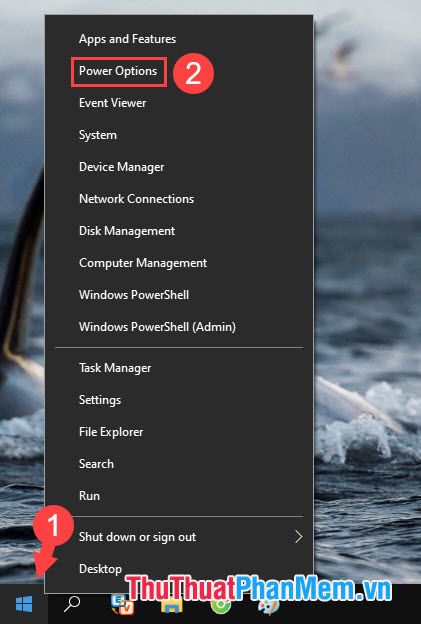Expand Shut down or sign out submenu

(x=179, y=537)
